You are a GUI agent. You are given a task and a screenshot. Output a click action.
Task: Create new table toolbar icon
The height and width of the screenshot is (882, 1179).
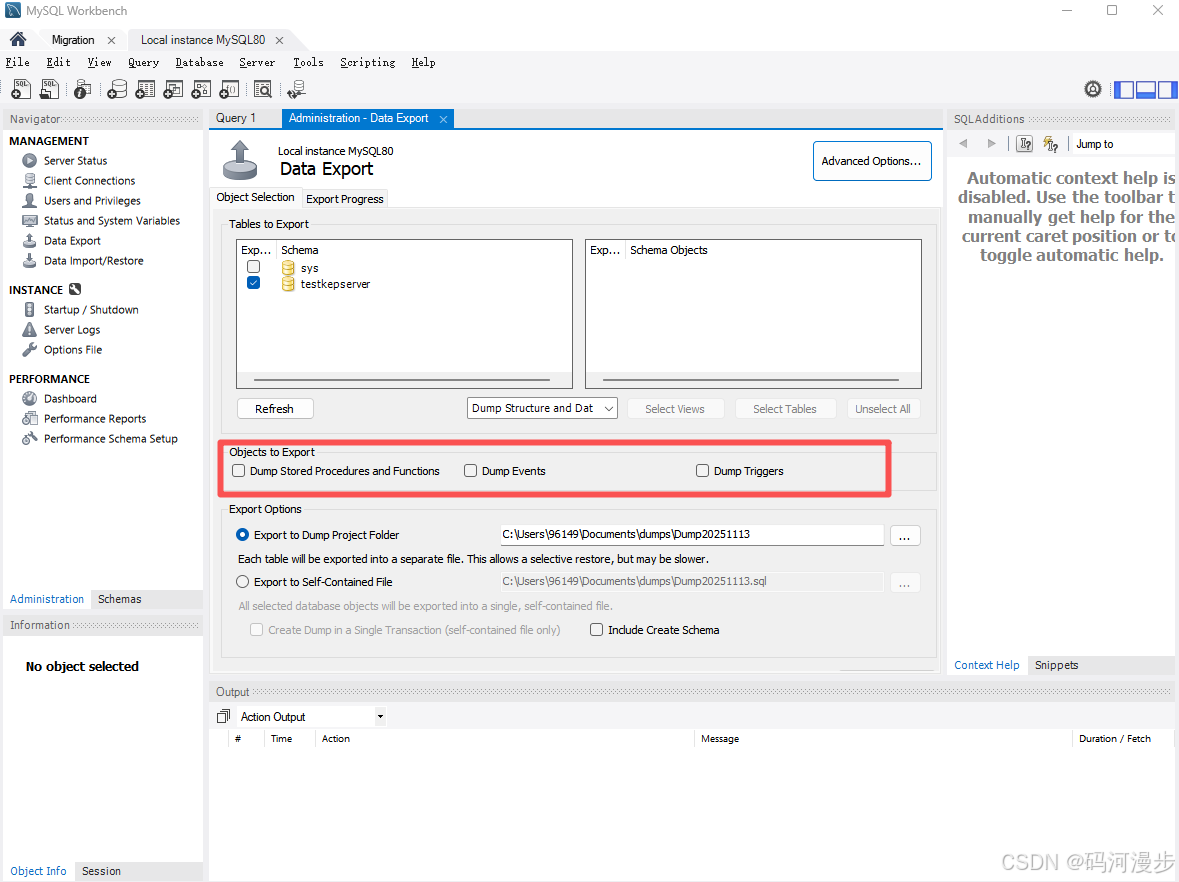click(x=145, y=89)
